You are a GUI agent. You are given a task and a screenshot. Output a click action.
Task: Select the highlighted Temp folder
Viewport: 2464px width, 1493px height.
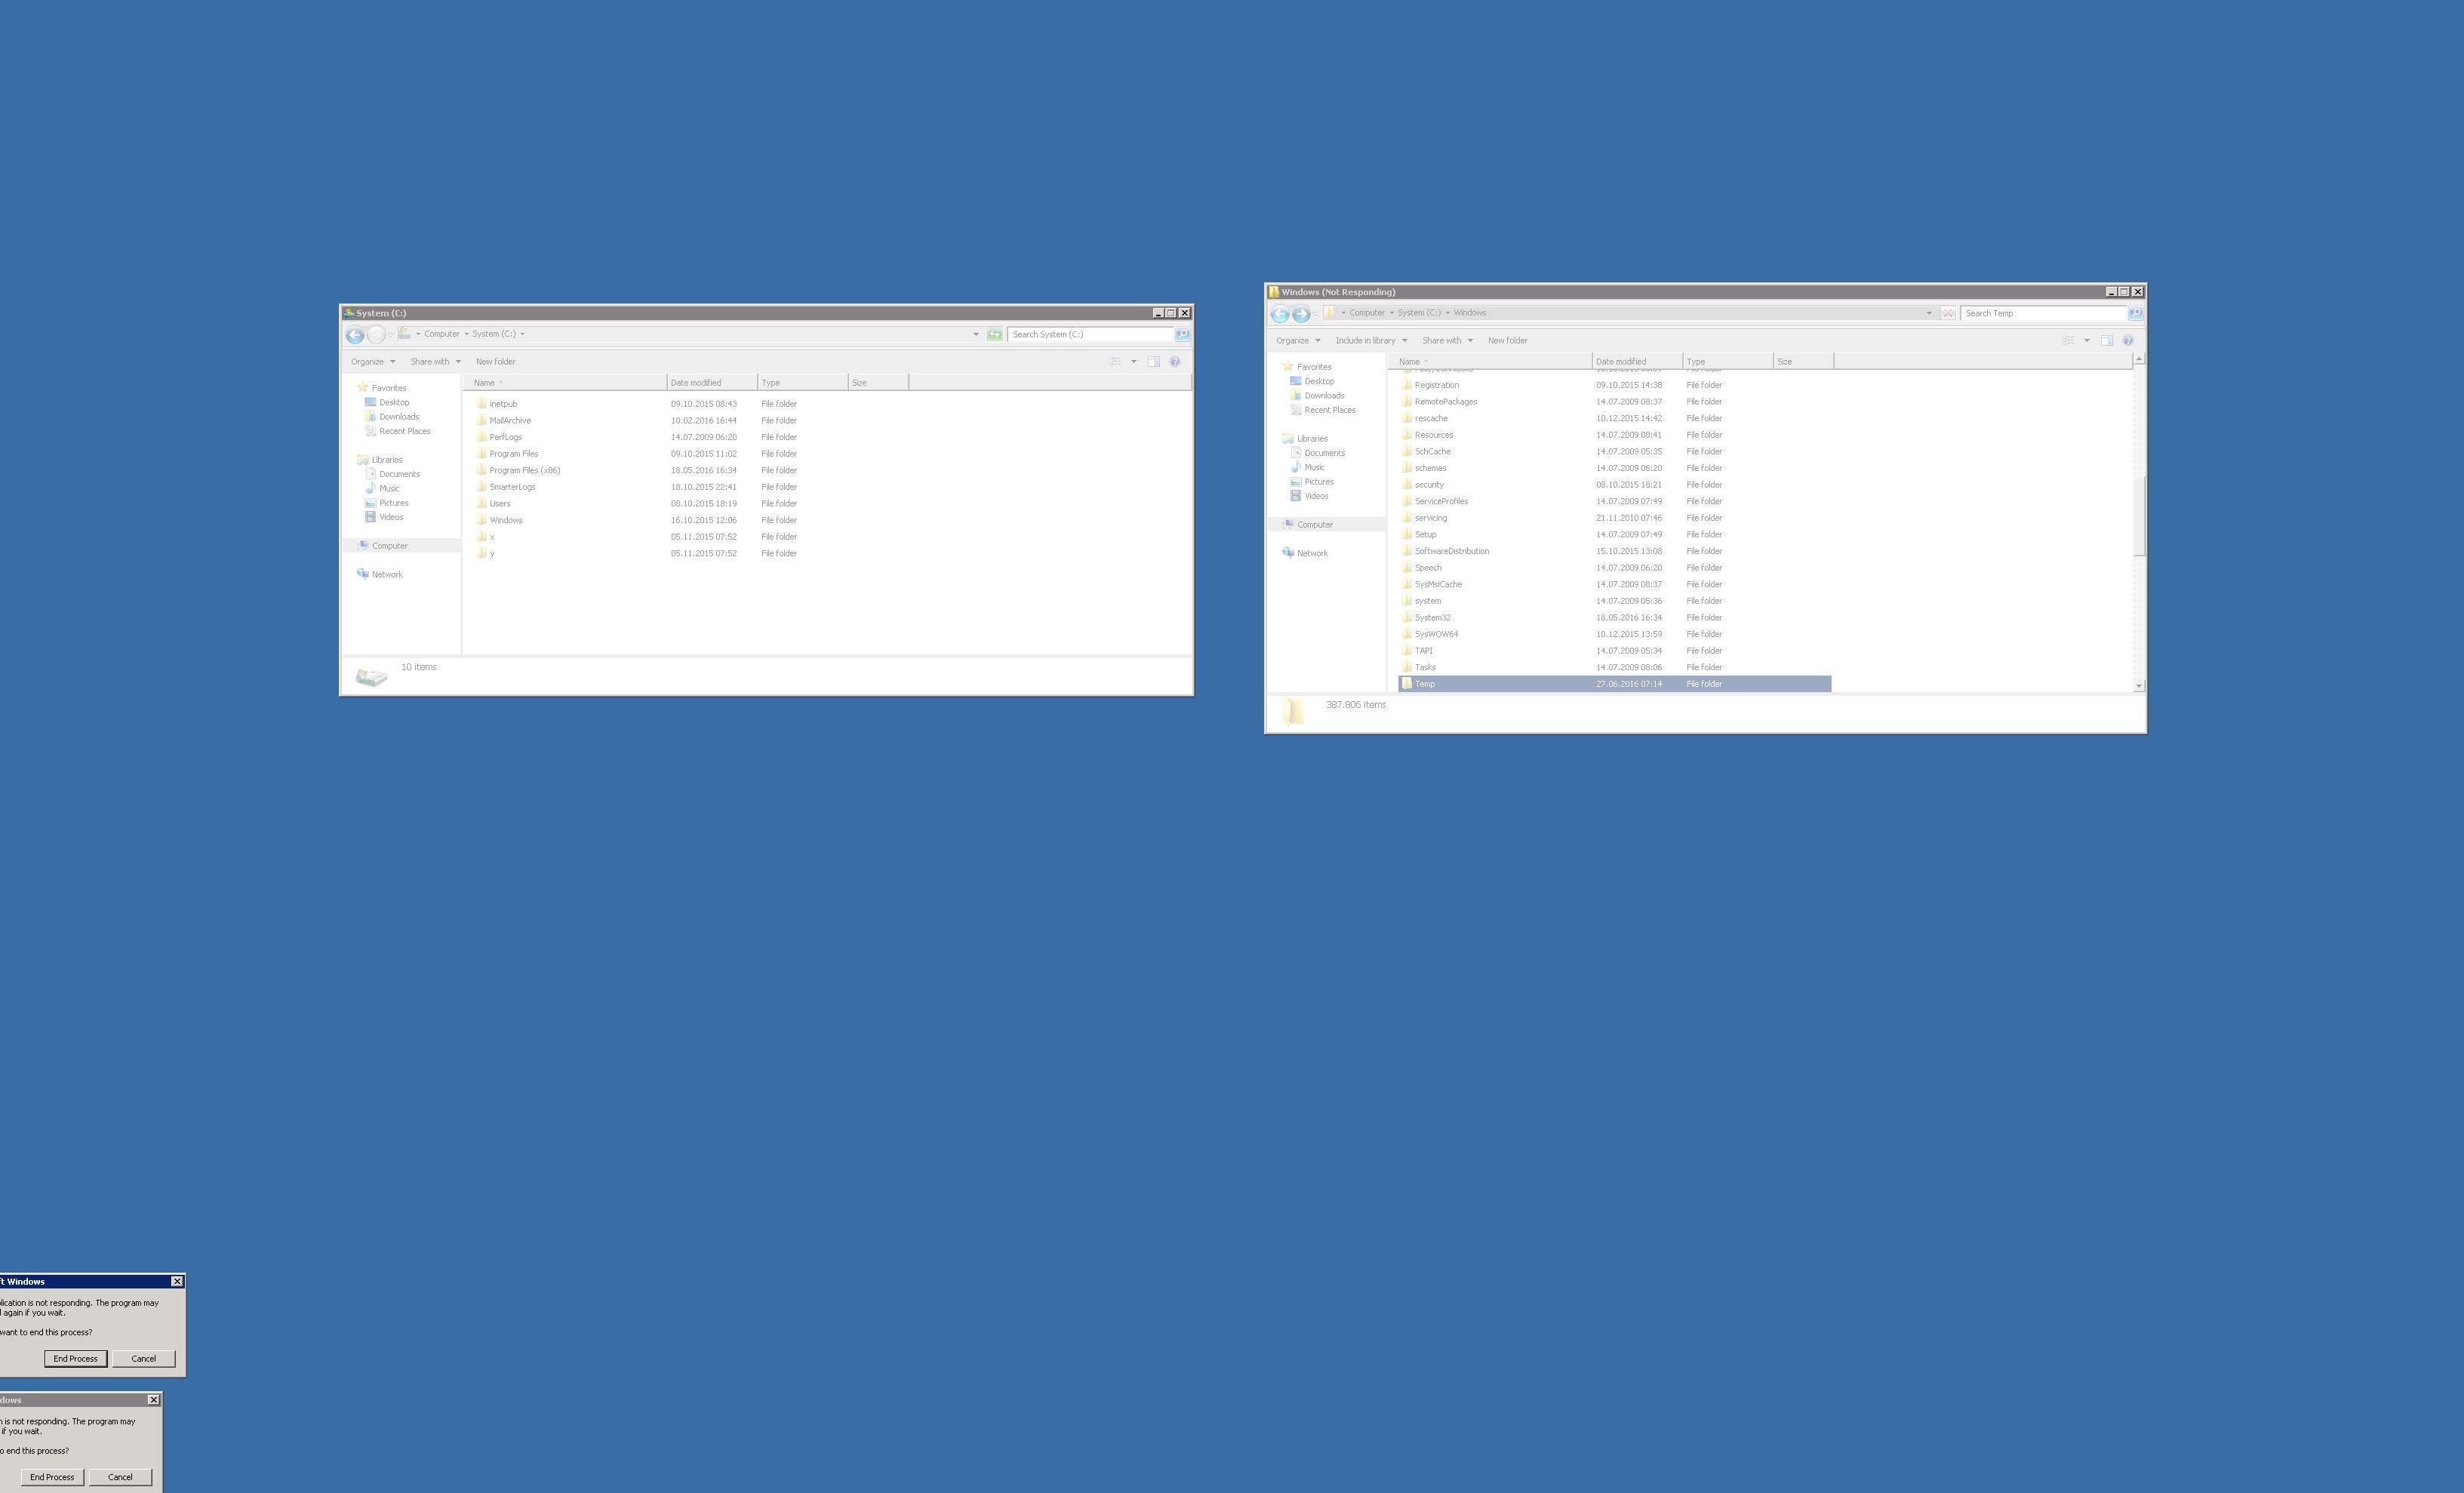tap(1614, 684)
